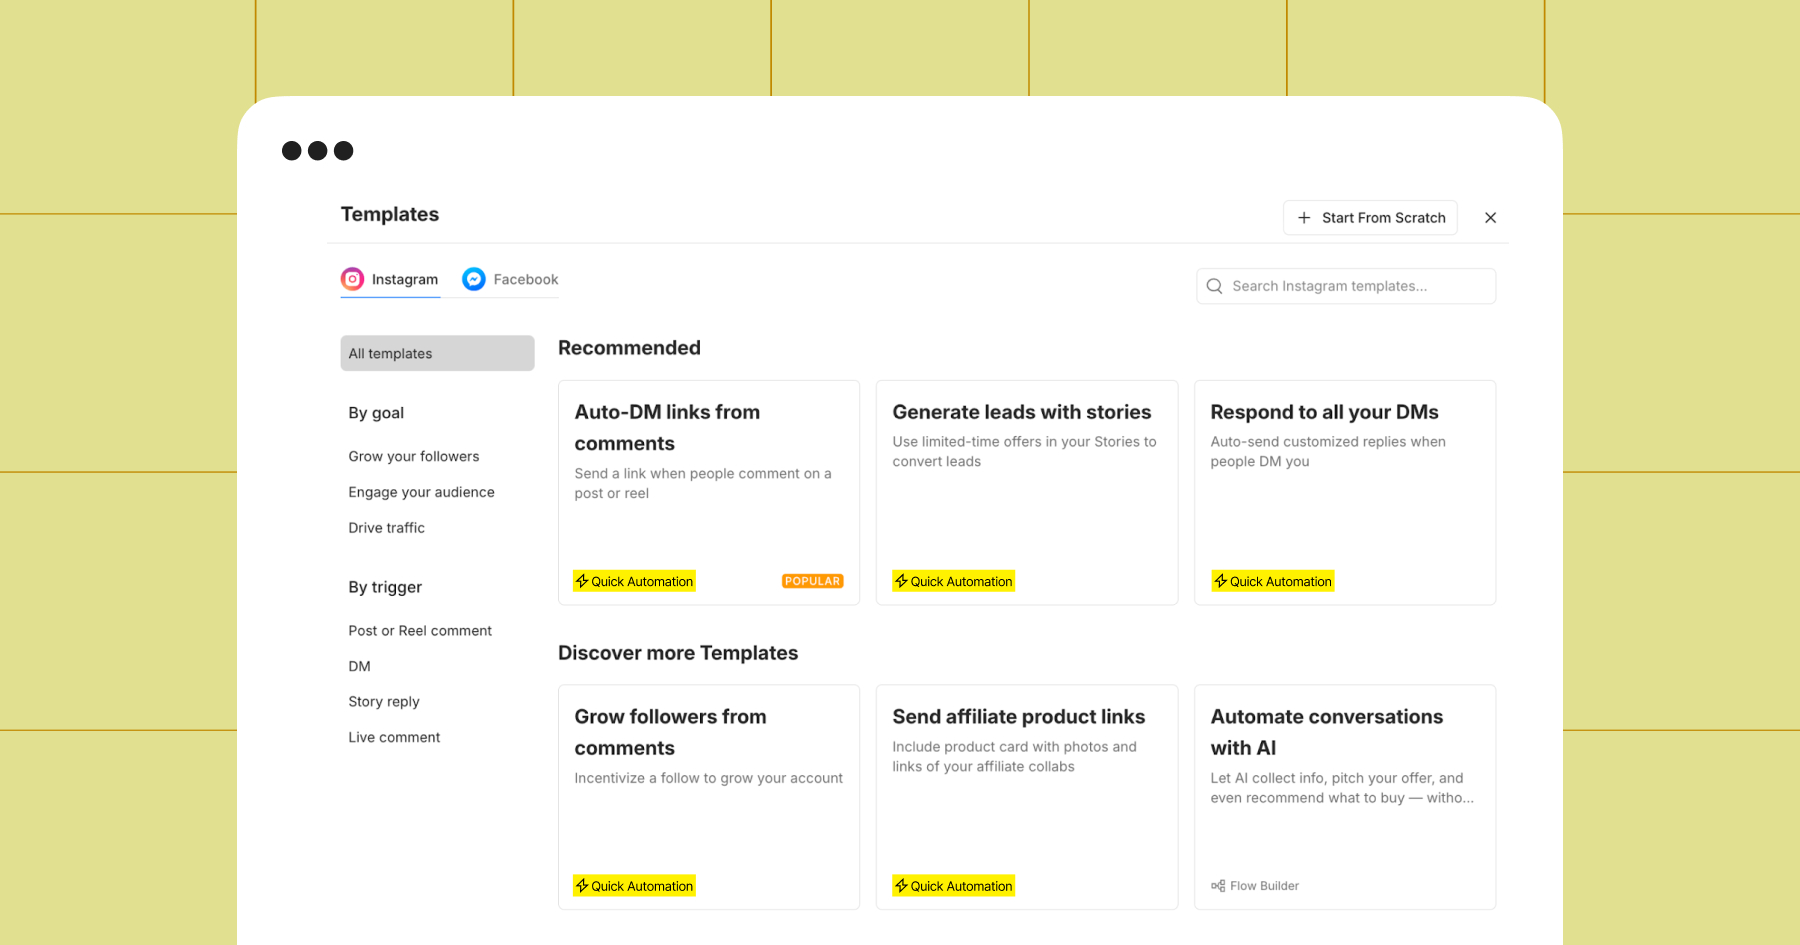Switch to the Facebook tab
Viewport: 1800px width, 945px height.
coord(510,280)
